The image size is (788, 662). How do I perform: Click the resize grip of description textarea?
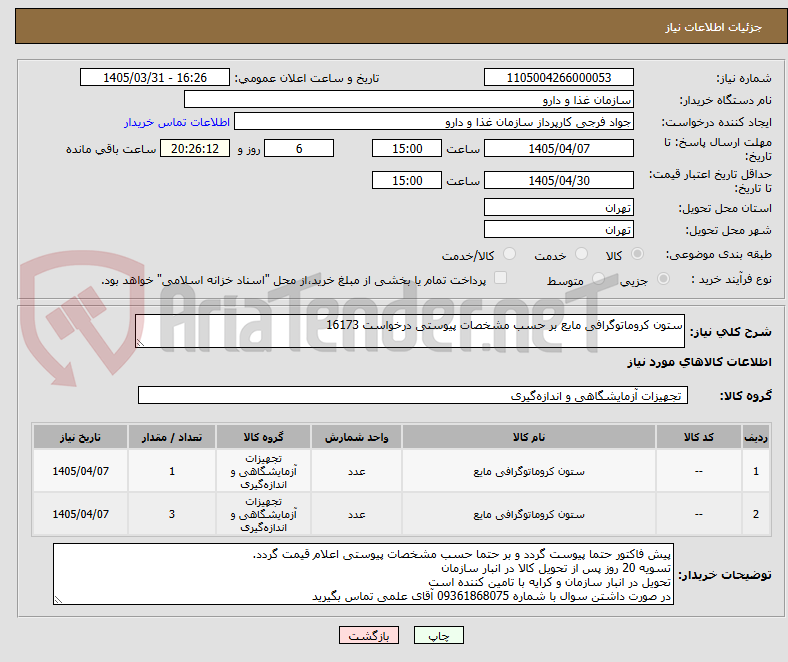[140, 343]
